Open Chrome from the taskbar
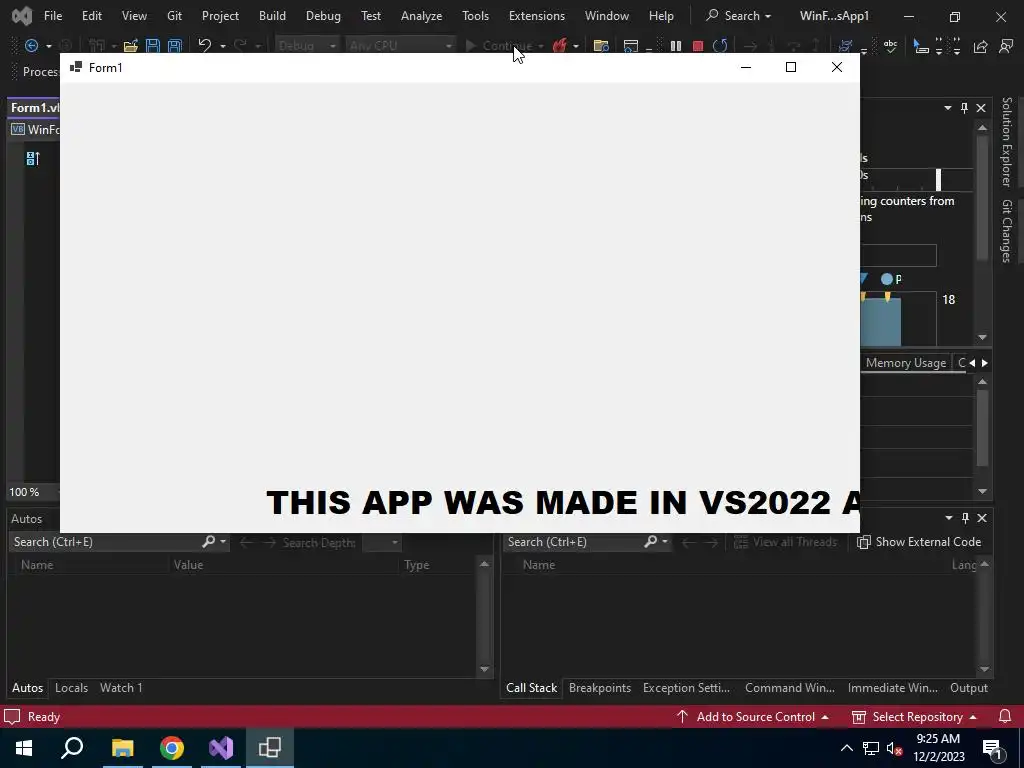 172,748
